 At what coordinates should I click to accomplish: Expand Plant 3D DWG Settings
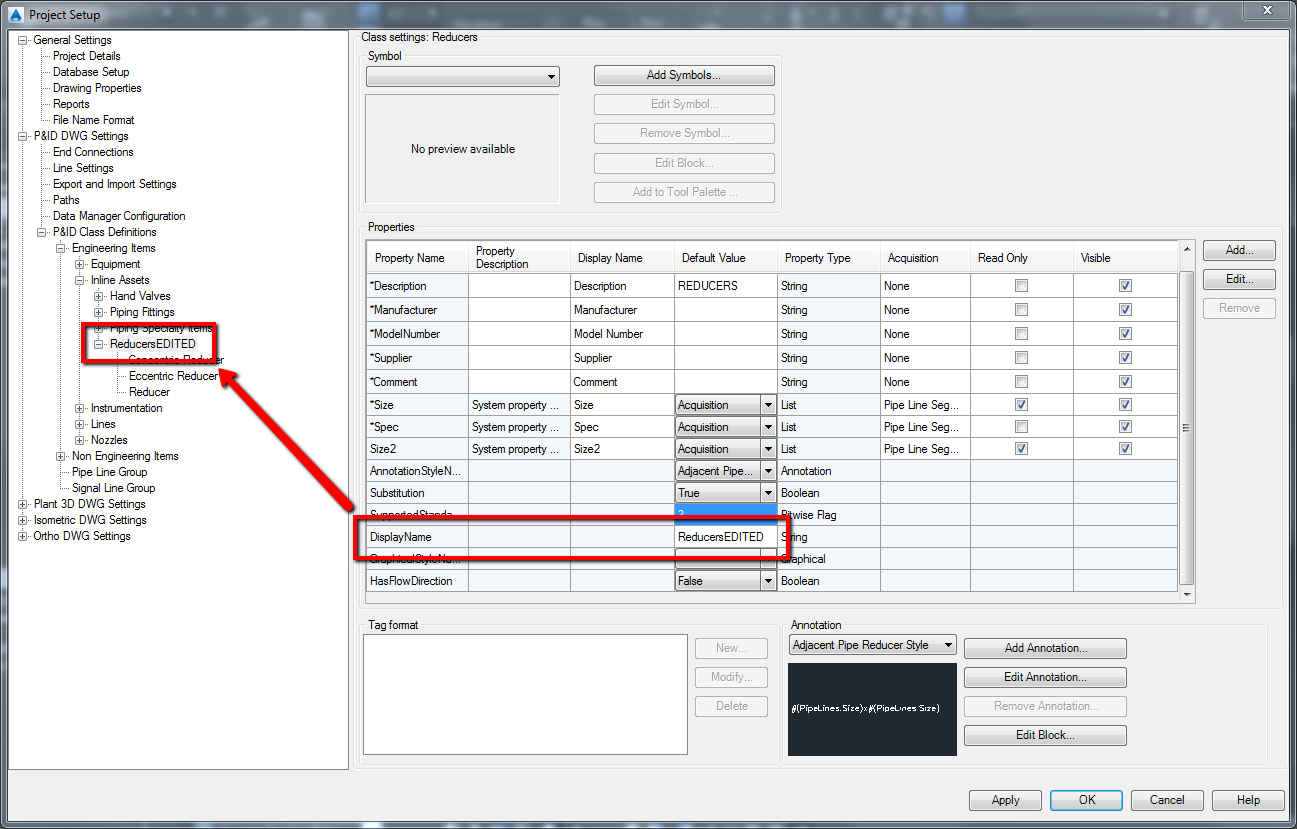click(21, 503)
